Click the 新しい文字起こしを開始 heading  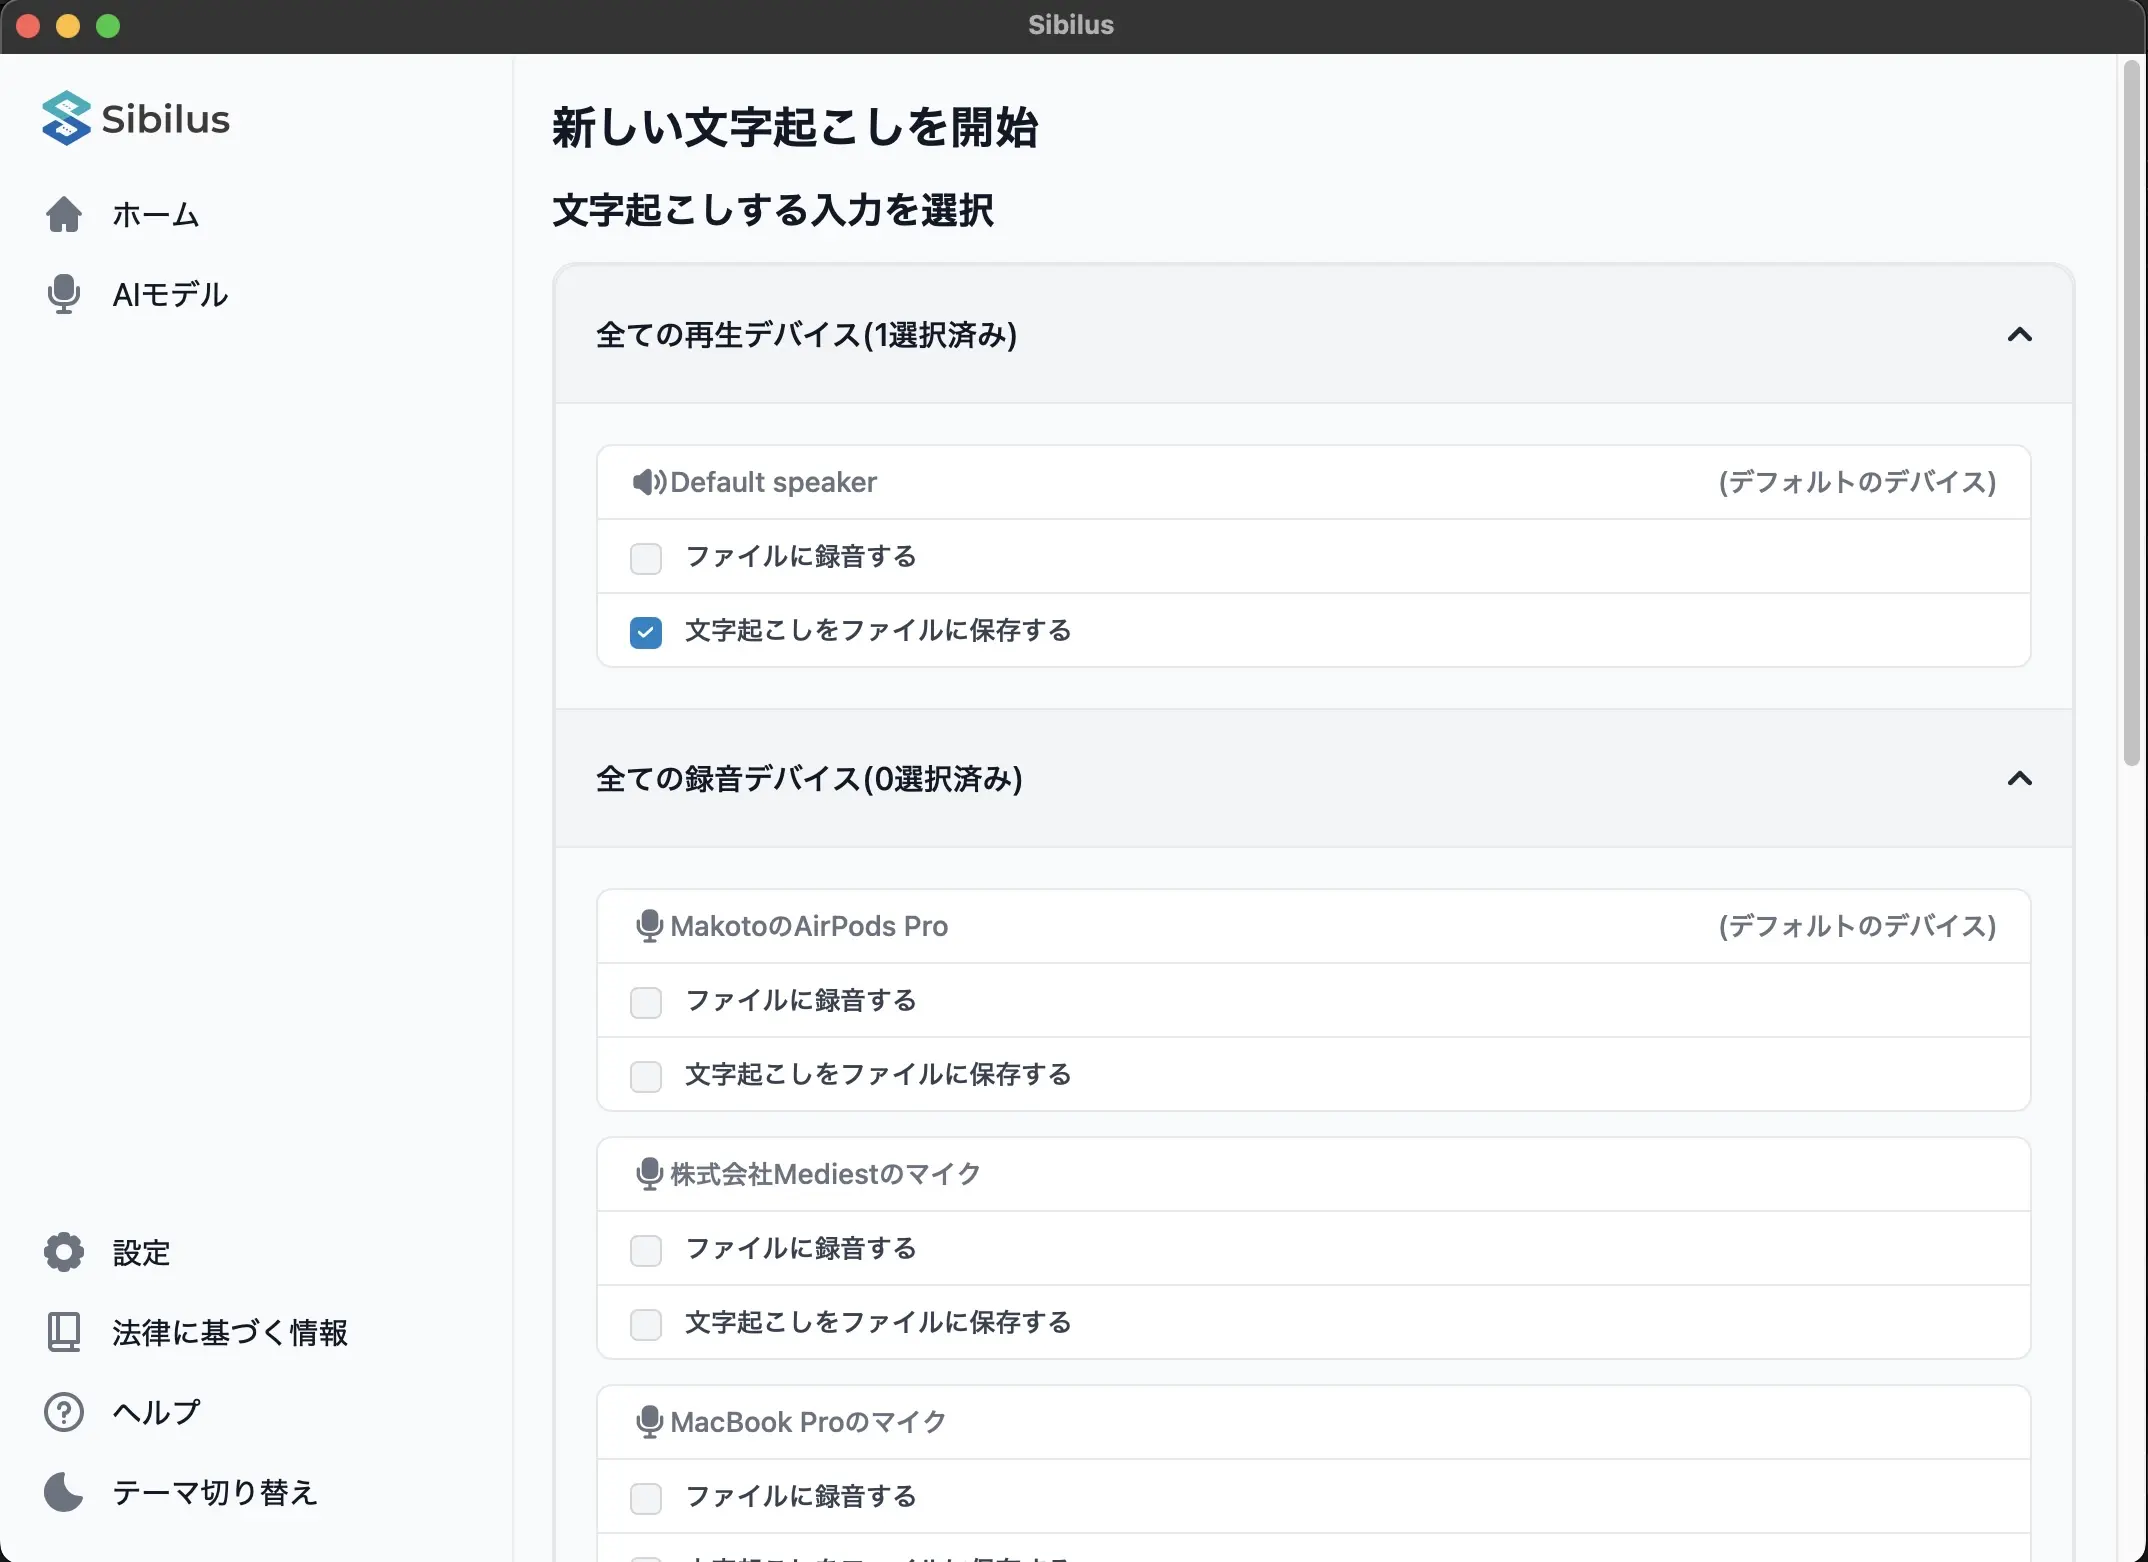(795, 128)
